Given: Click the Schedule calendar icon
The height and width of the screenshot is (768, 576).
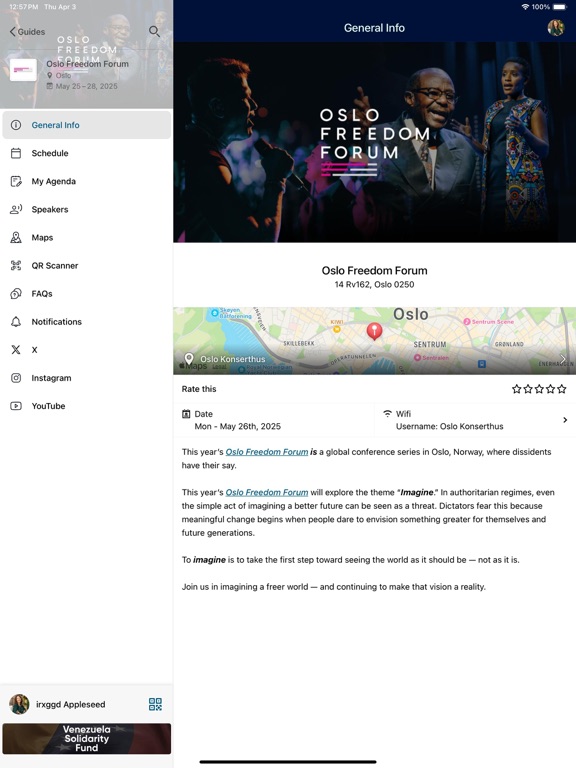Looking at the screenshot, I should (x=16, y=153).
